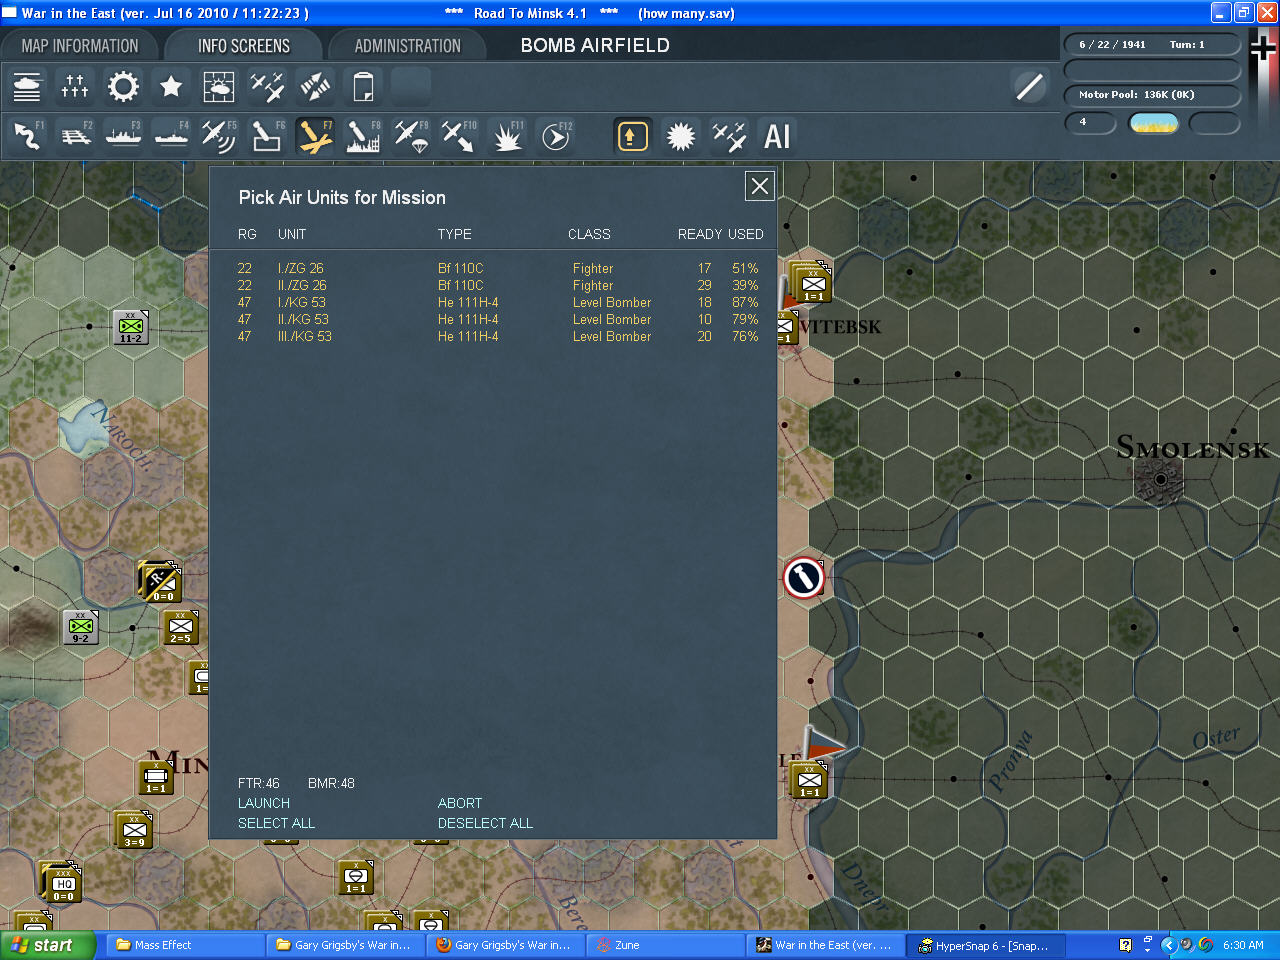1280x960 pixels.
Task: Select the F8 bomb city mode
Action: click(x=363, y=136)
